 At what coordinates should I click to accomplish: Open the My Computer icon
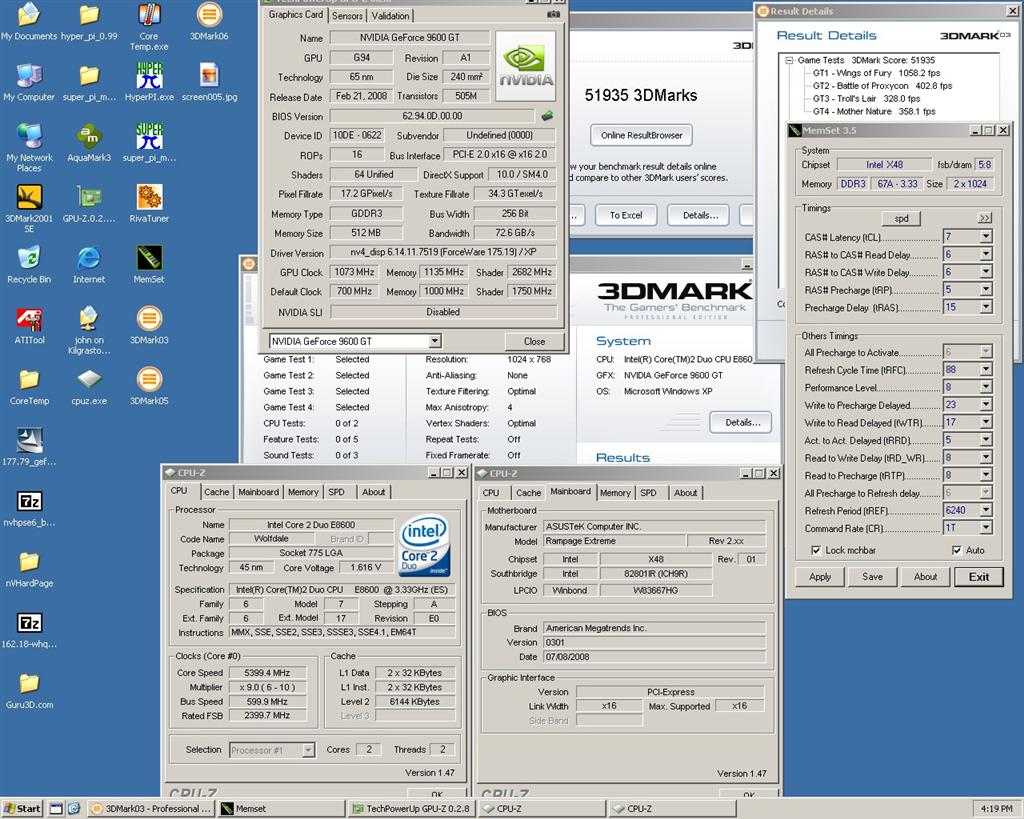[x=29, y=82]
